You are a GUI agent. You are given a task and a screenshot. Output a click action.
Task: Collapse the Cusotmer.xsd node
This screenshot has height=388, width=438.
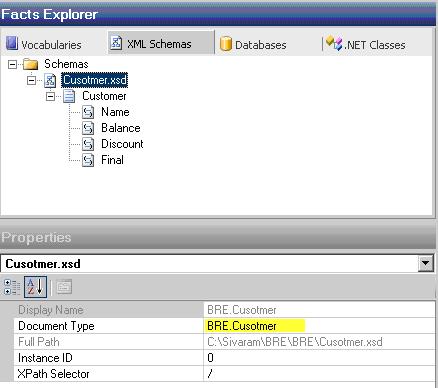coord(31,80)
